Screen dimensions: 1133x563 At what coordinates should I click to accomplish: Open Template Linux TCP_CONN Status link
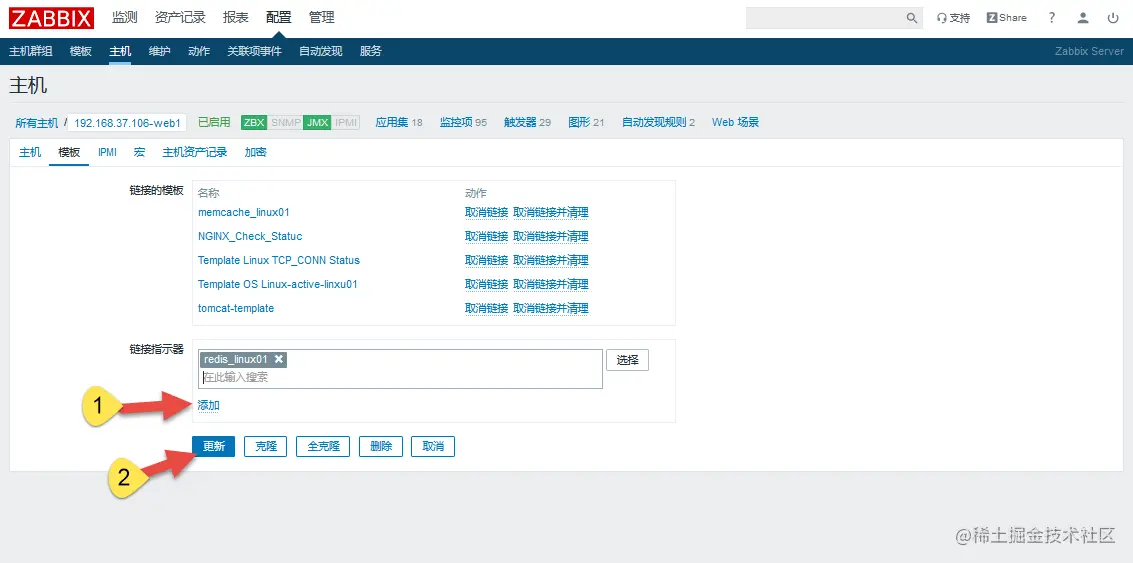pyautogui.click(x=279, y=260)
